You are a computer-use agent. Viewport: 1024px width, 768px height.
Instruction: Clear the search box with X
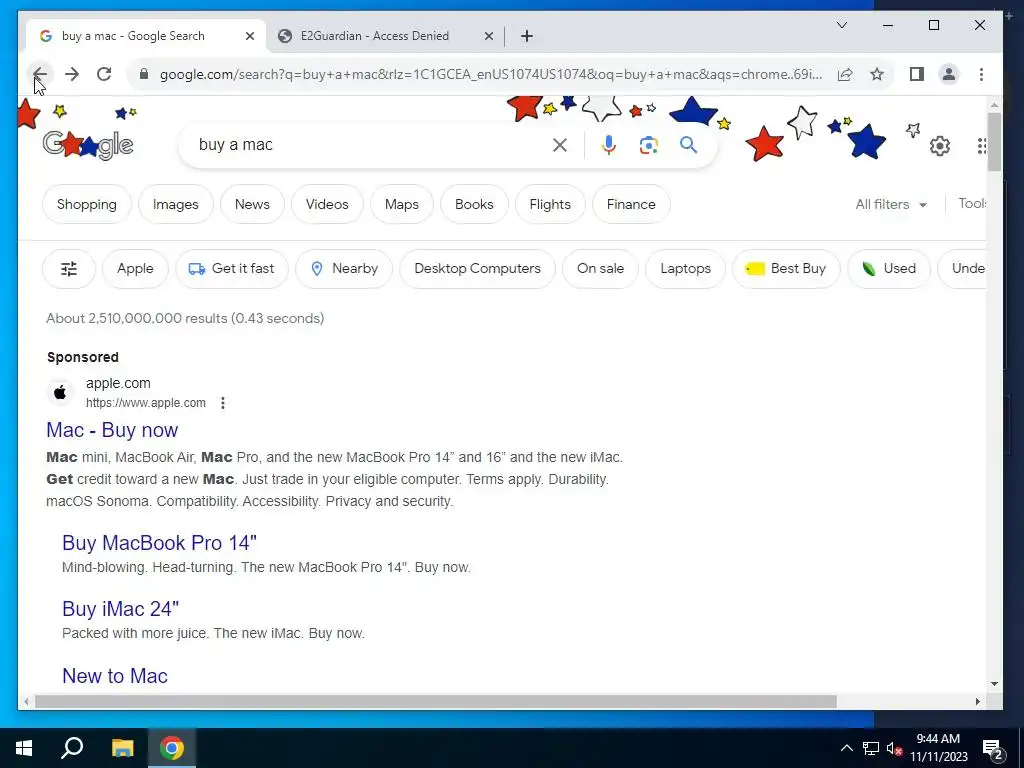pyautogui.click(x=560, y=145)
